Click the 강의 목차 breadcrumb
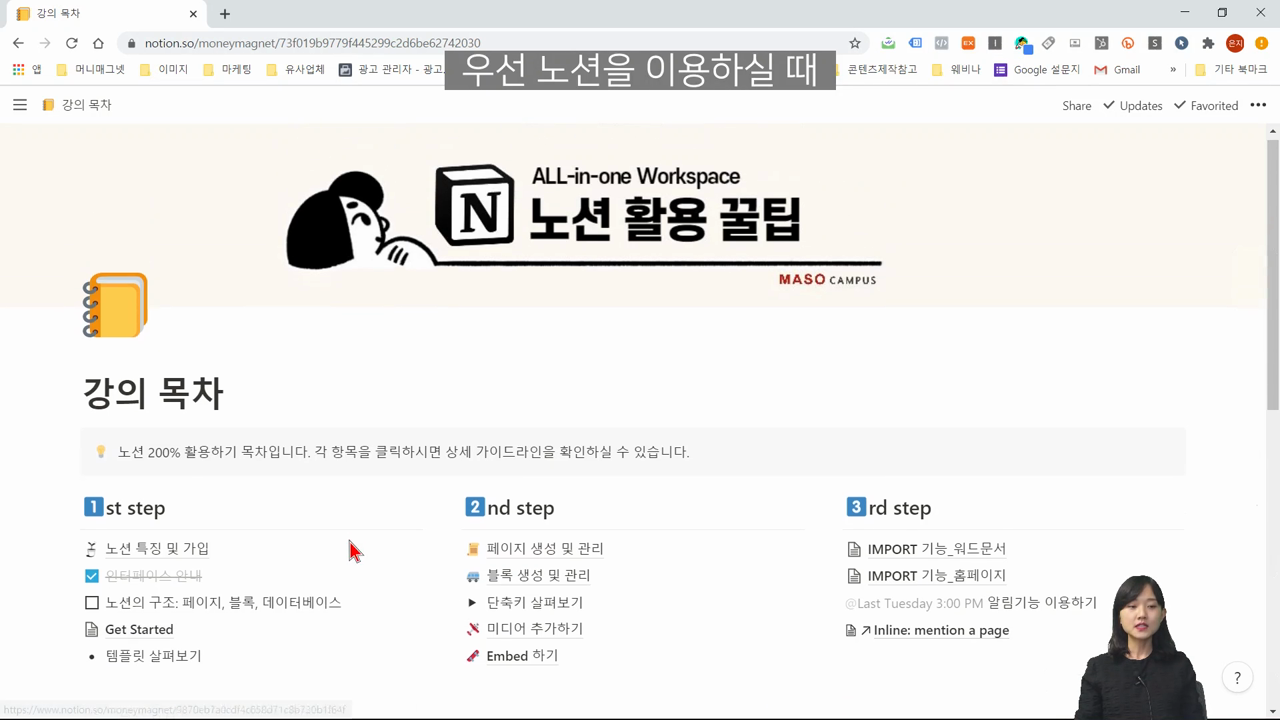 (x=77, y=105)
